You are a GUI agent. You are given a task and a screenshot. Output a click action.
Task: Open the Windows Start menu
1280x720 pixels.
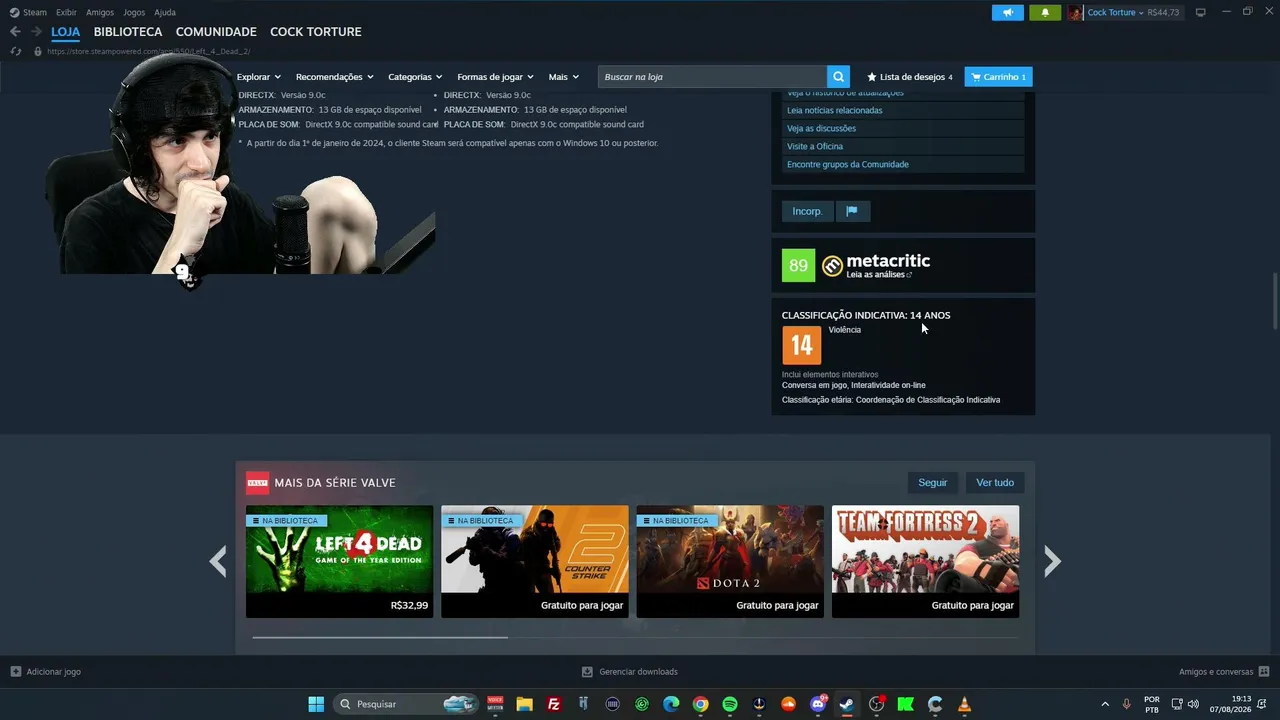(316, 704)
